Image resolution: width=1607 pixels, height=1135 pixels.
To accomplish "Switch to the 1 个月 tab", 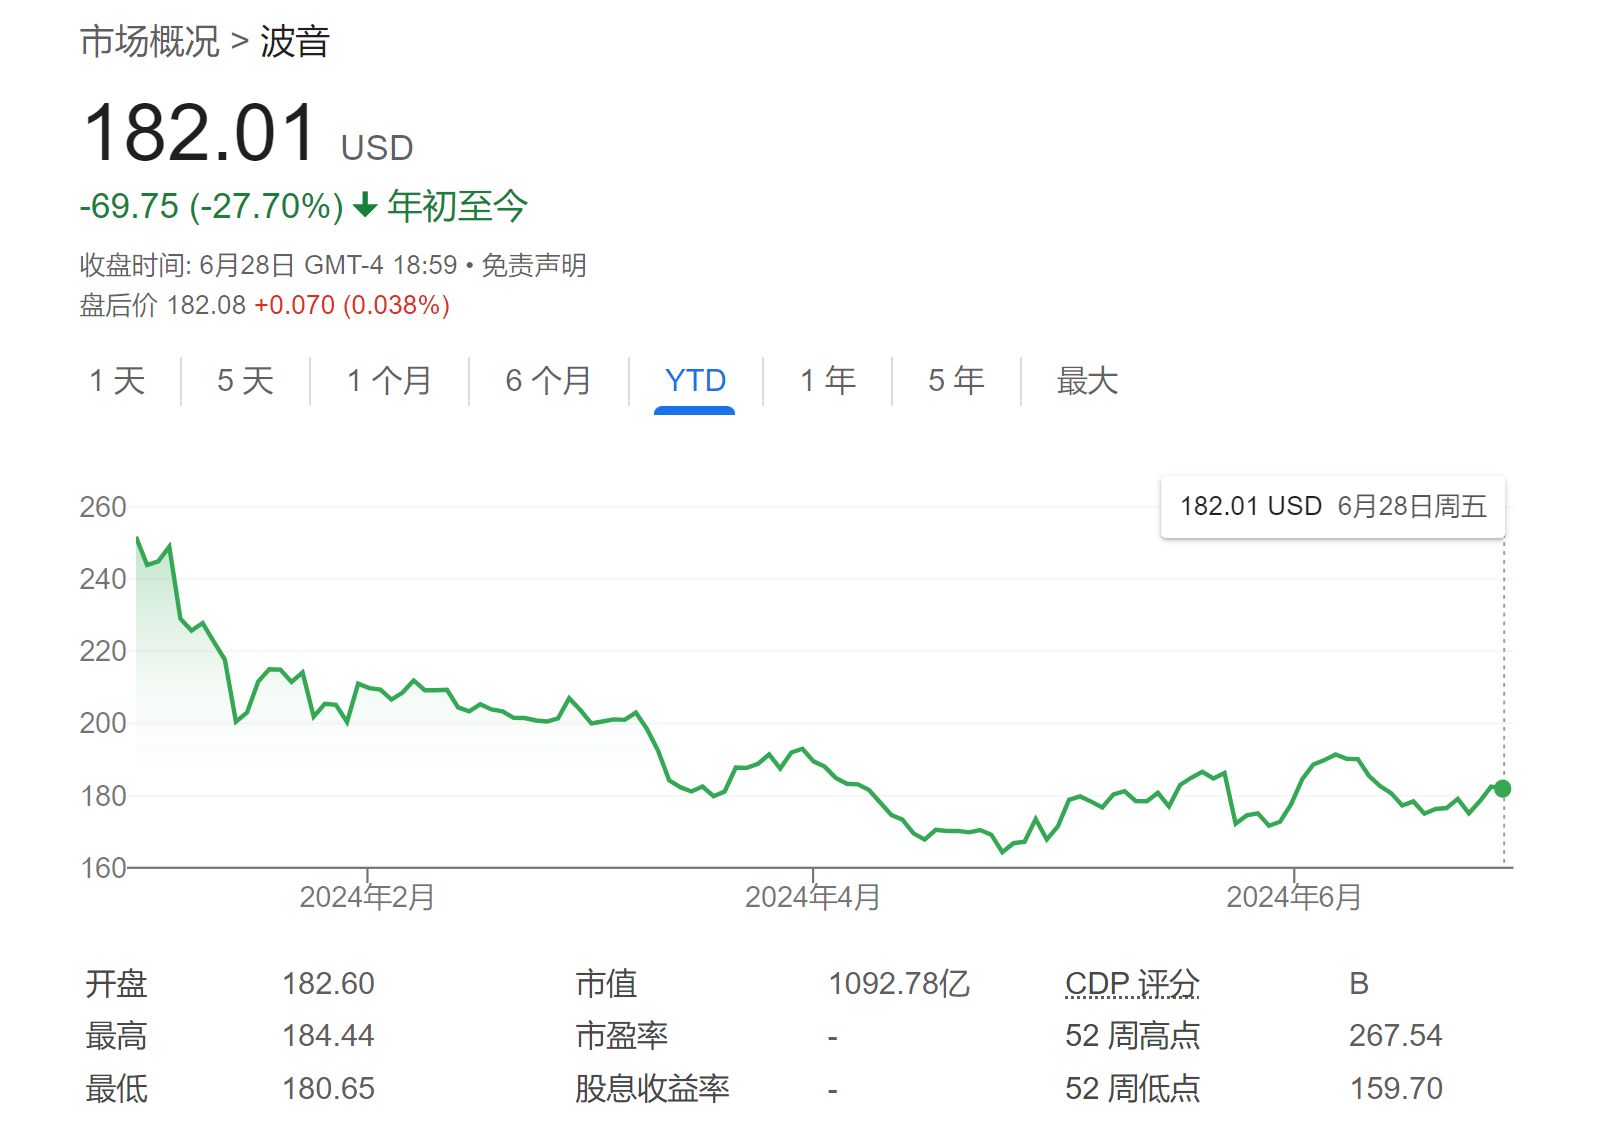I will [389, 381].
